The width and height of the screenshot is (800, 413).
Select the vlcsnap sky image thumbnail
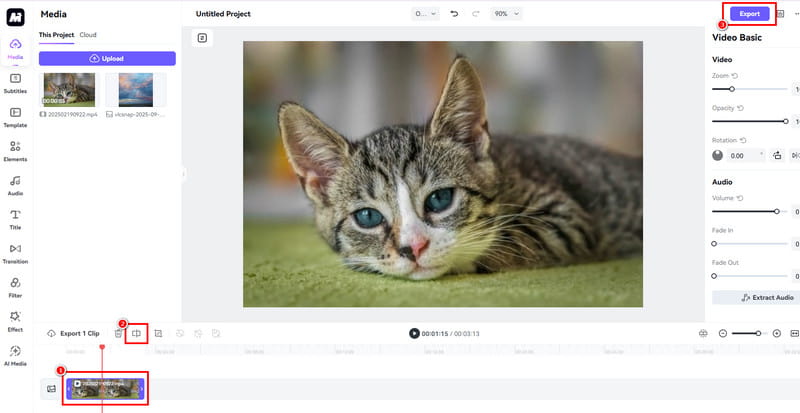coord(135,90)
